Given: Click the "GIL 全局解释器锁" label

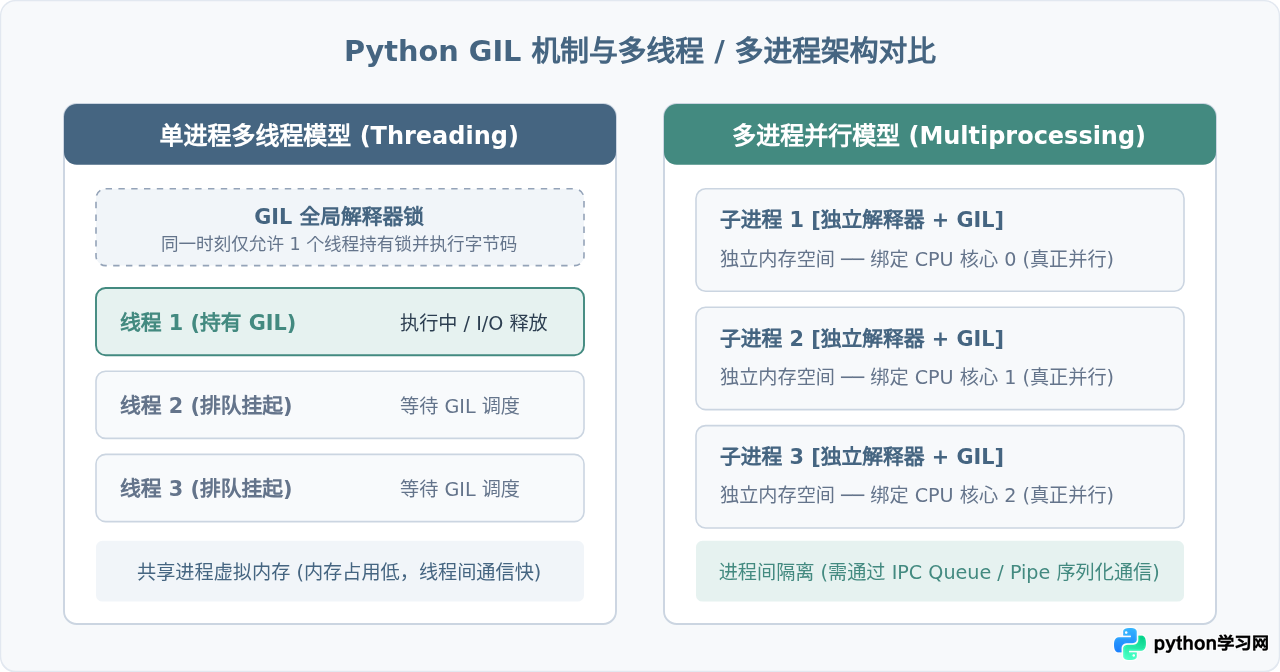Looking at the screenshot, I should pos(340,217).
